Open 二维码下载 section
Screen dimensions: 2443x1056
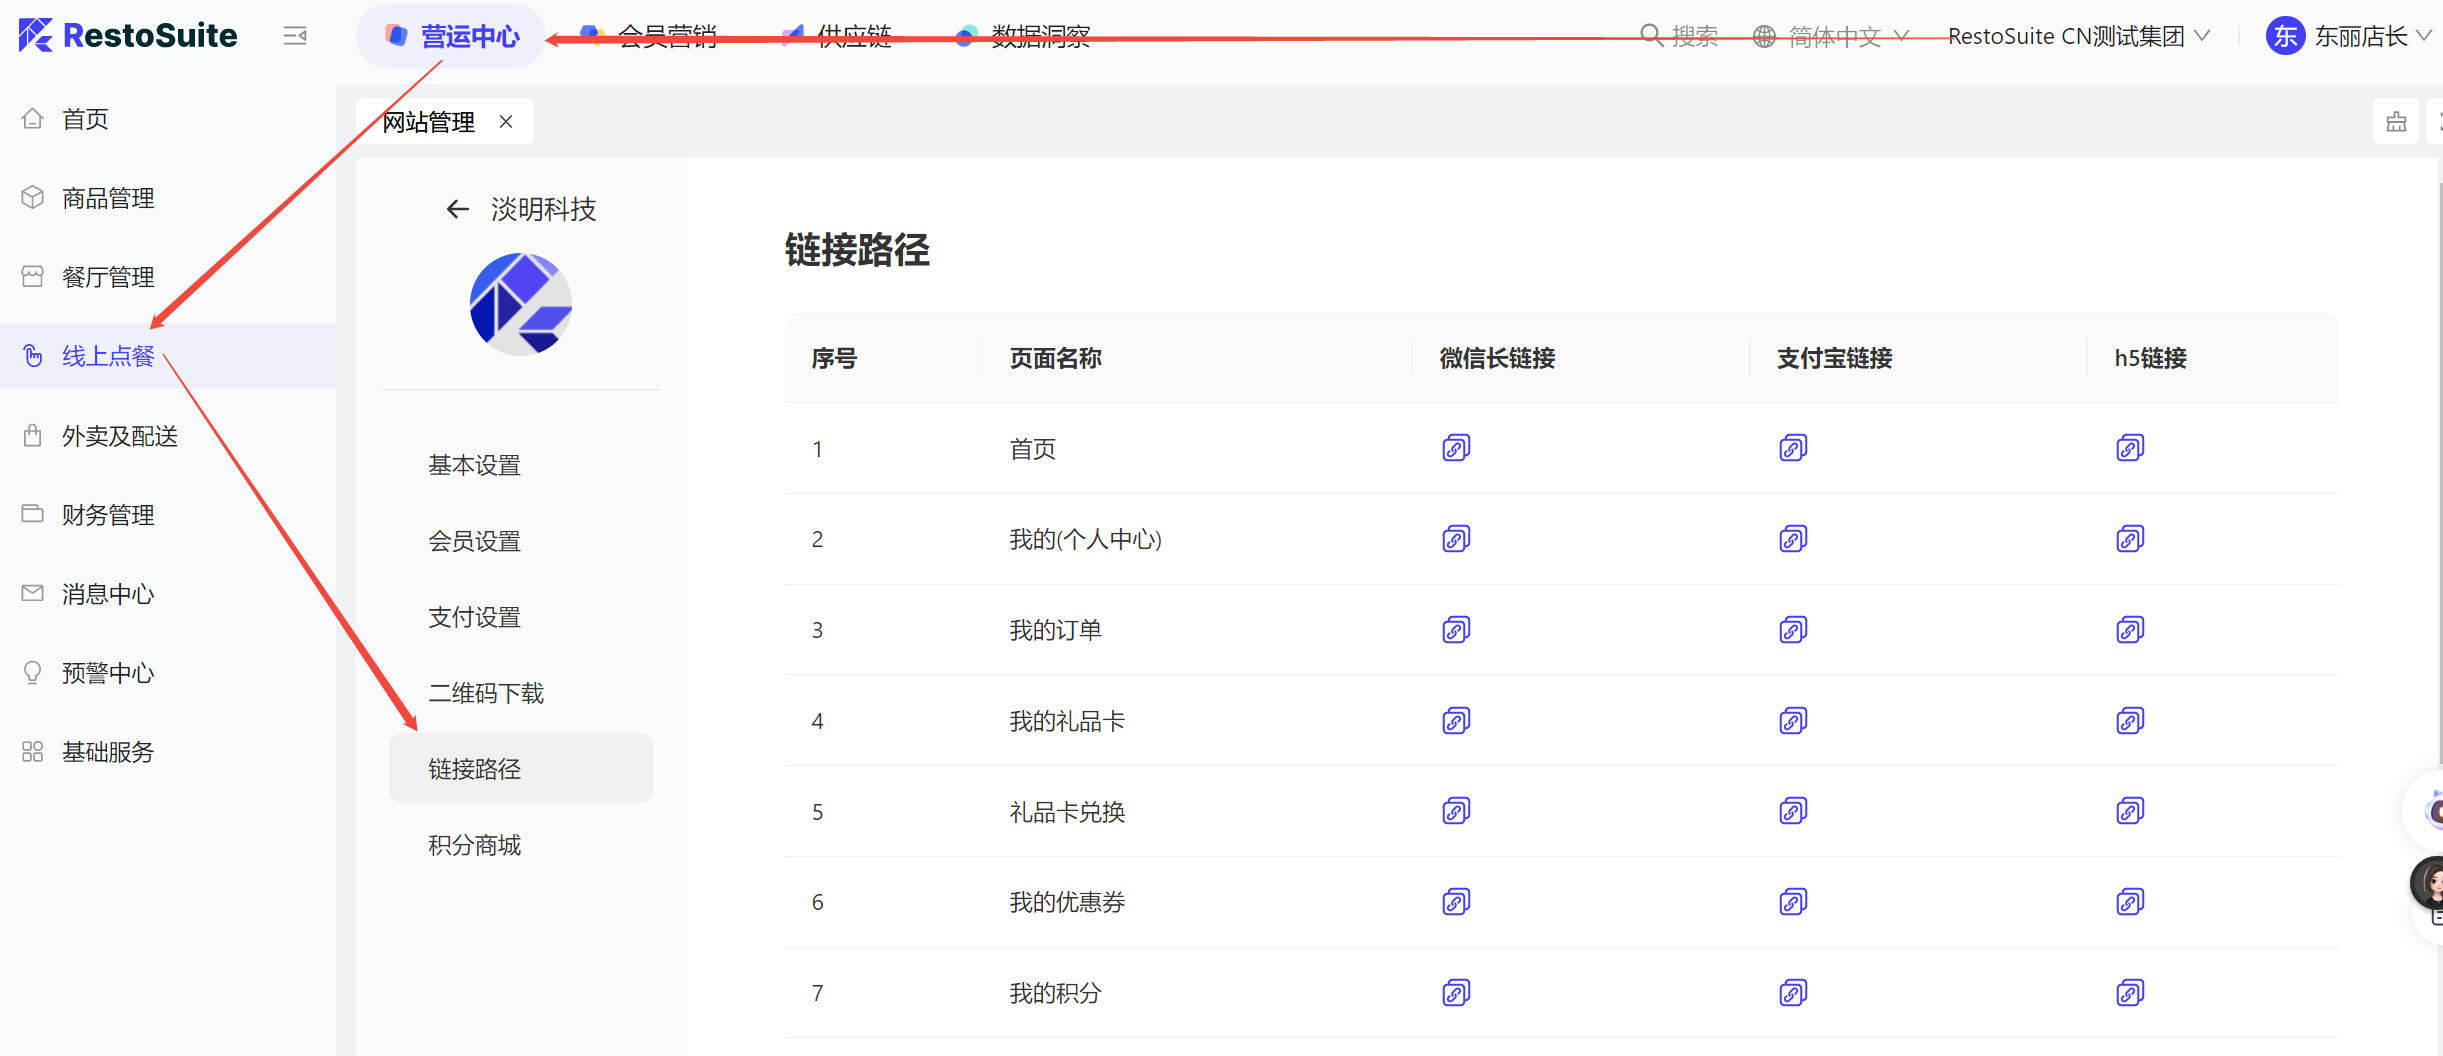click(486, 693)
